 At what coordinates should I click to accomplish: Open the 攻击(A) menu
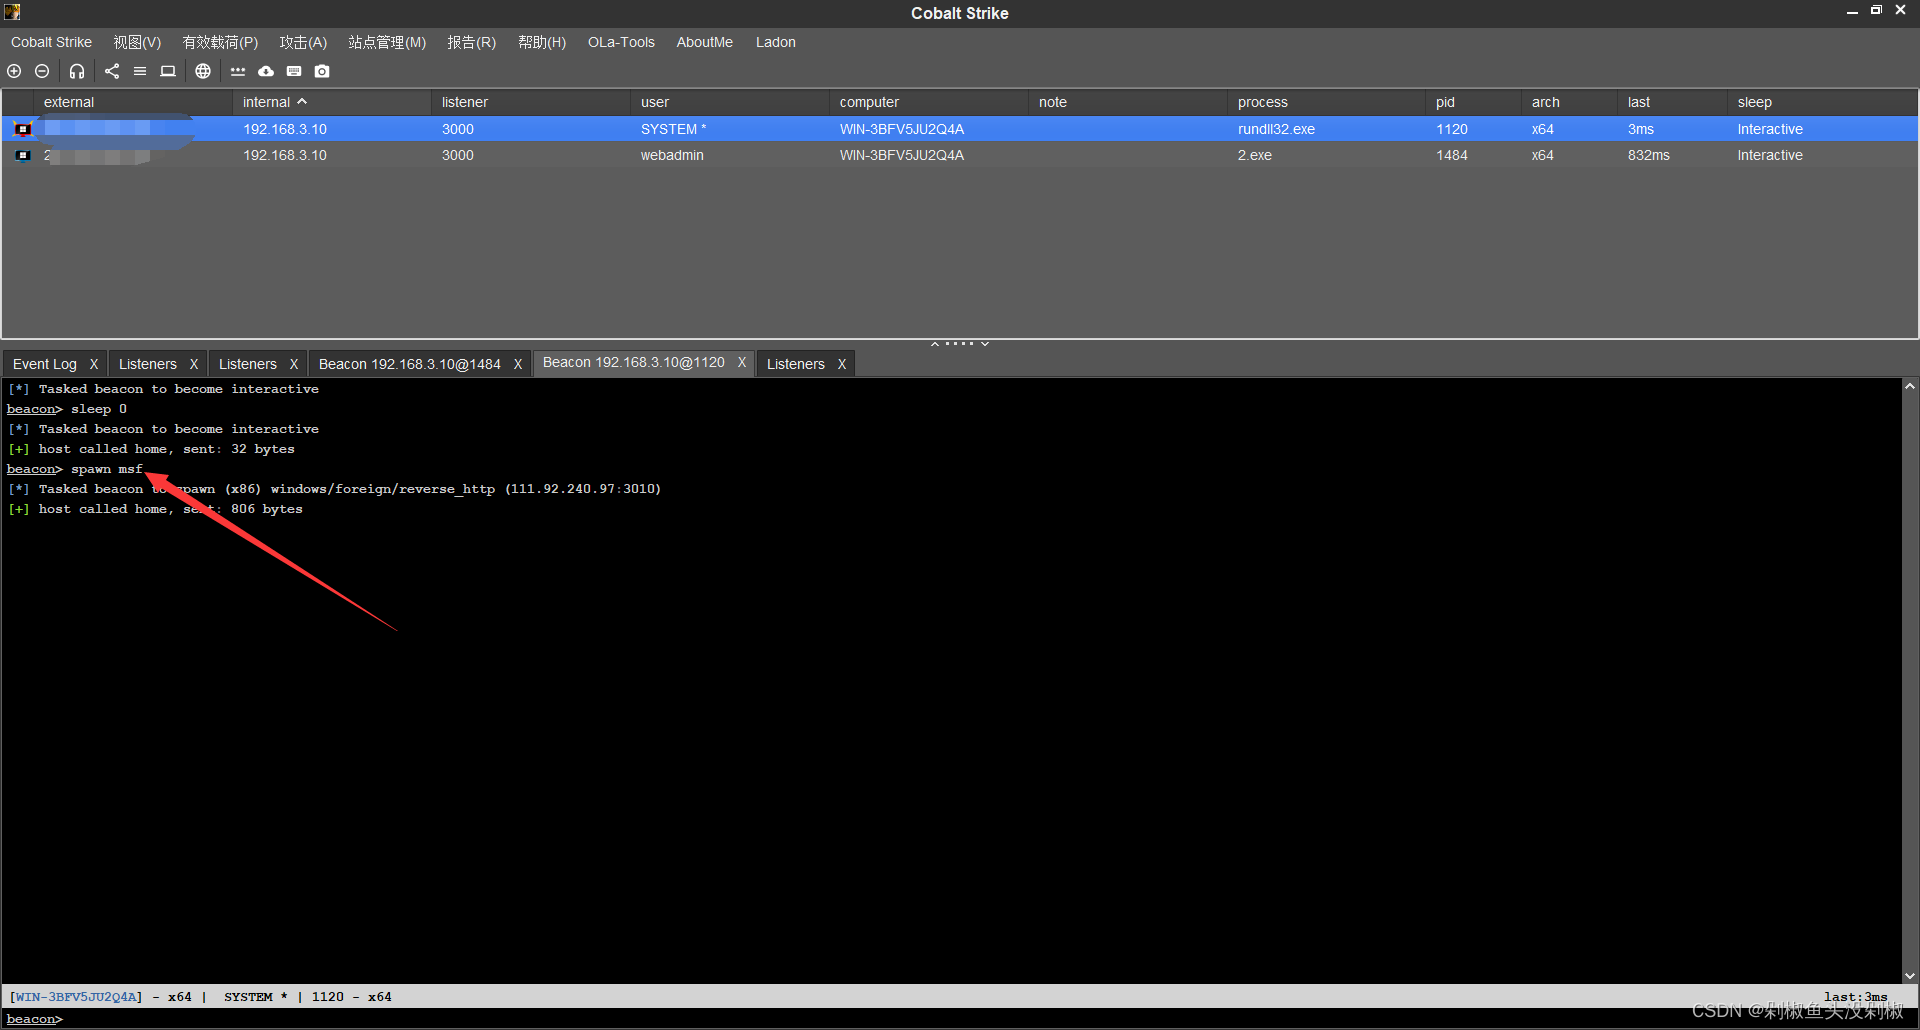[303, 42]
